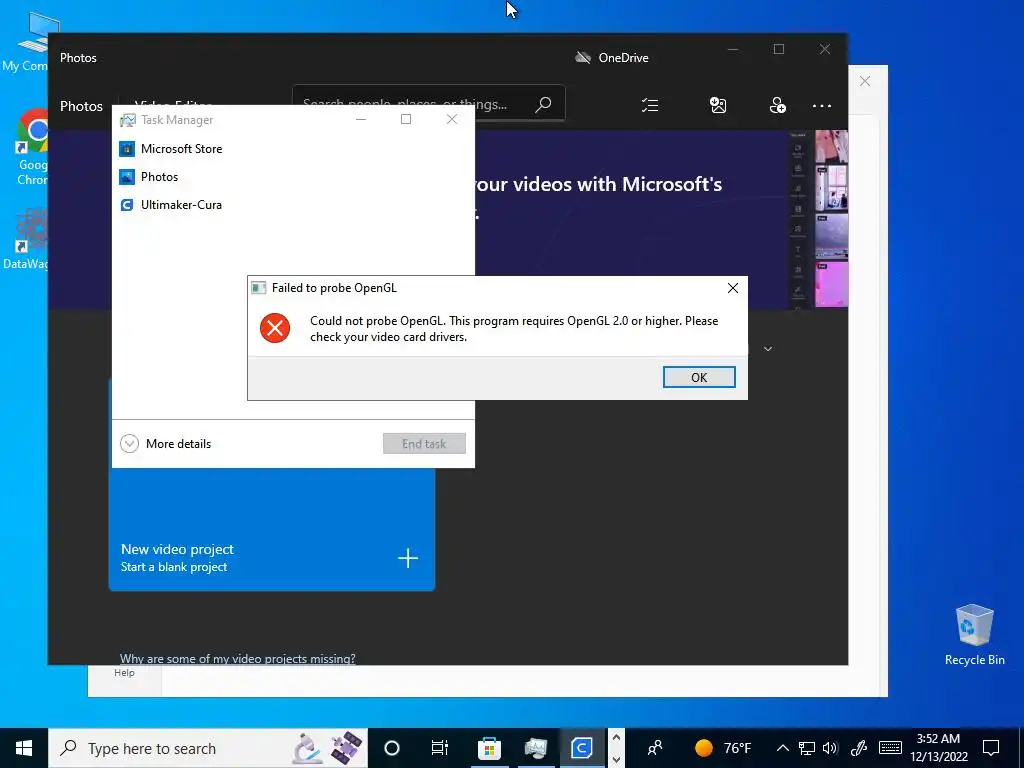Click Ultimaker Cura icon on the taskbar
Screen dimensions: 1024x768
coord(581,748)
